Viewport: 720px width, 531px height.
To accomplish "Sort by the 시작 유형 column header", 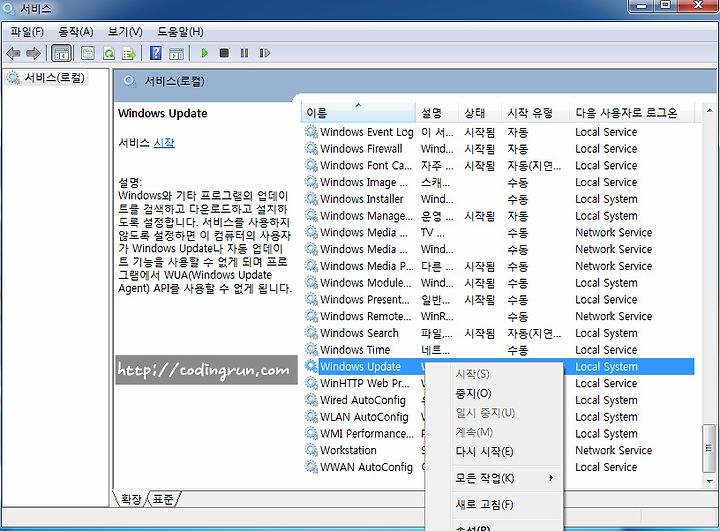I will click(x=535, y=113).
